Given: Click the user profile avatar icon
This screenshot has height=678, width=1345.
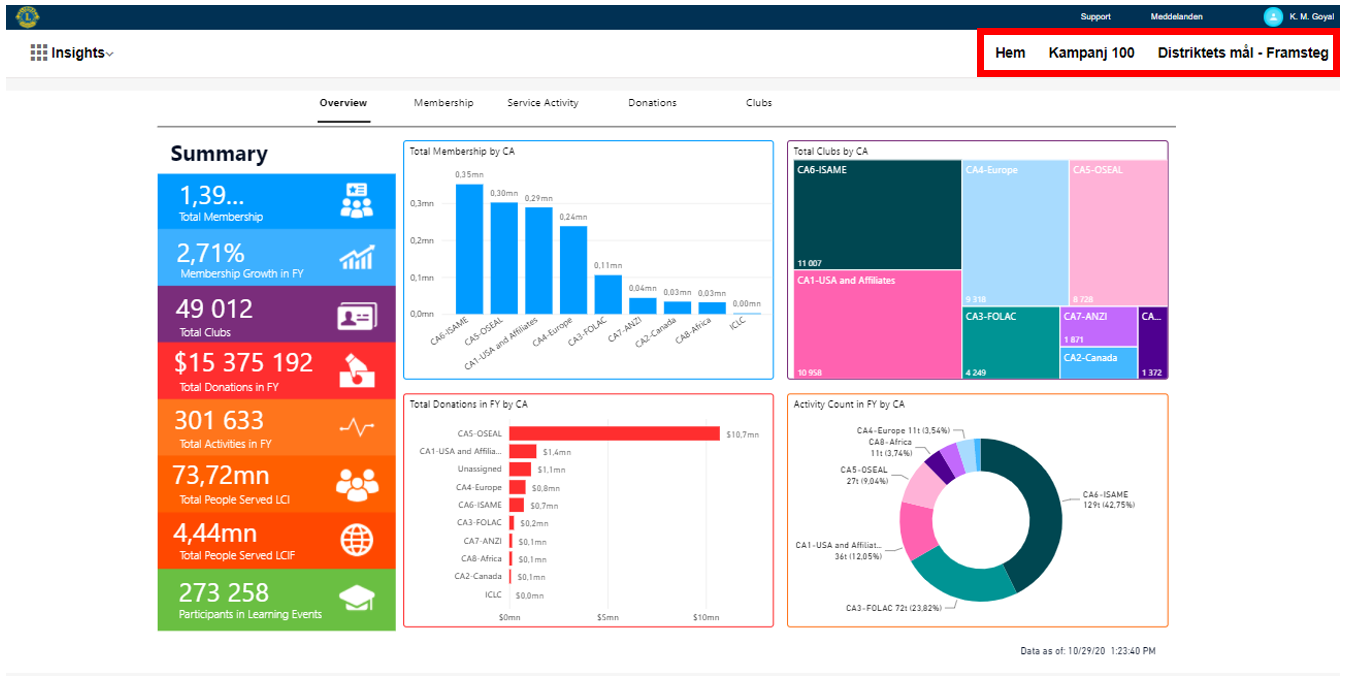Looking at the screenshot, I should click(x=1272, y=16).
